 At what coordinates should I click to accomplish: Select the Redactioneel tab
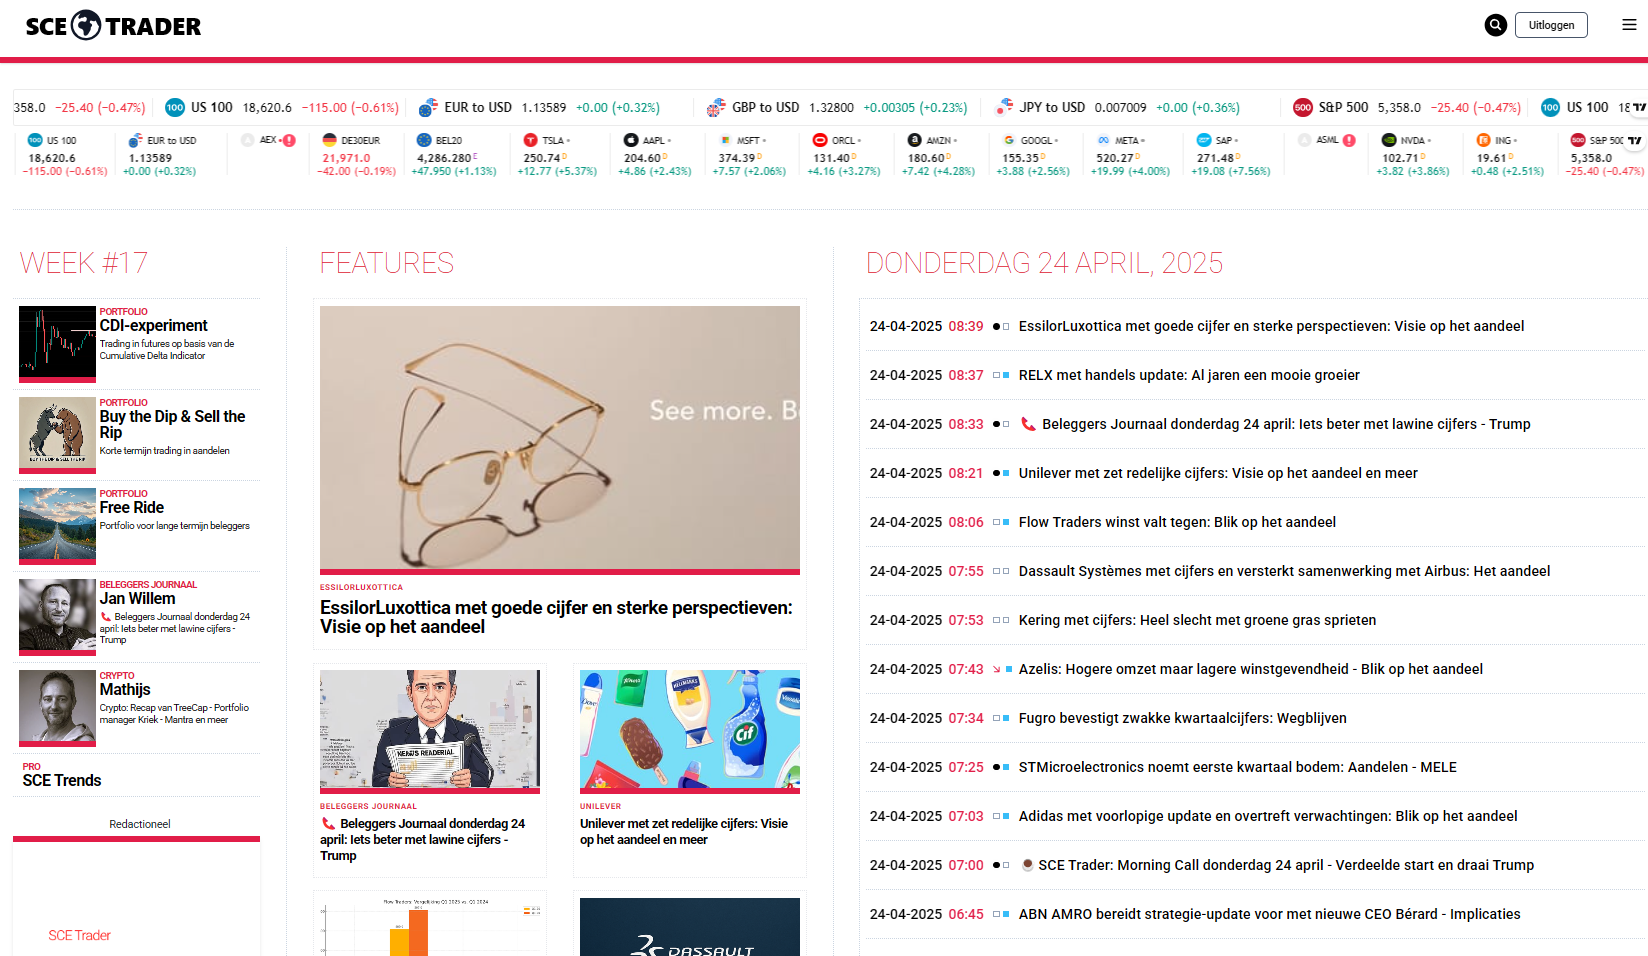coord(140,824)
